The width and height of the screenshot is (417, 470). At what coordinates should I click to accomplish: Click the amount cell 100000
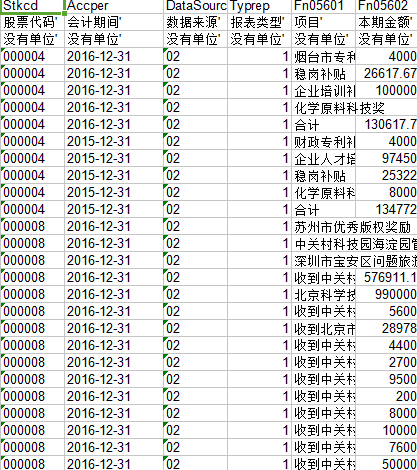coord(386,90)
